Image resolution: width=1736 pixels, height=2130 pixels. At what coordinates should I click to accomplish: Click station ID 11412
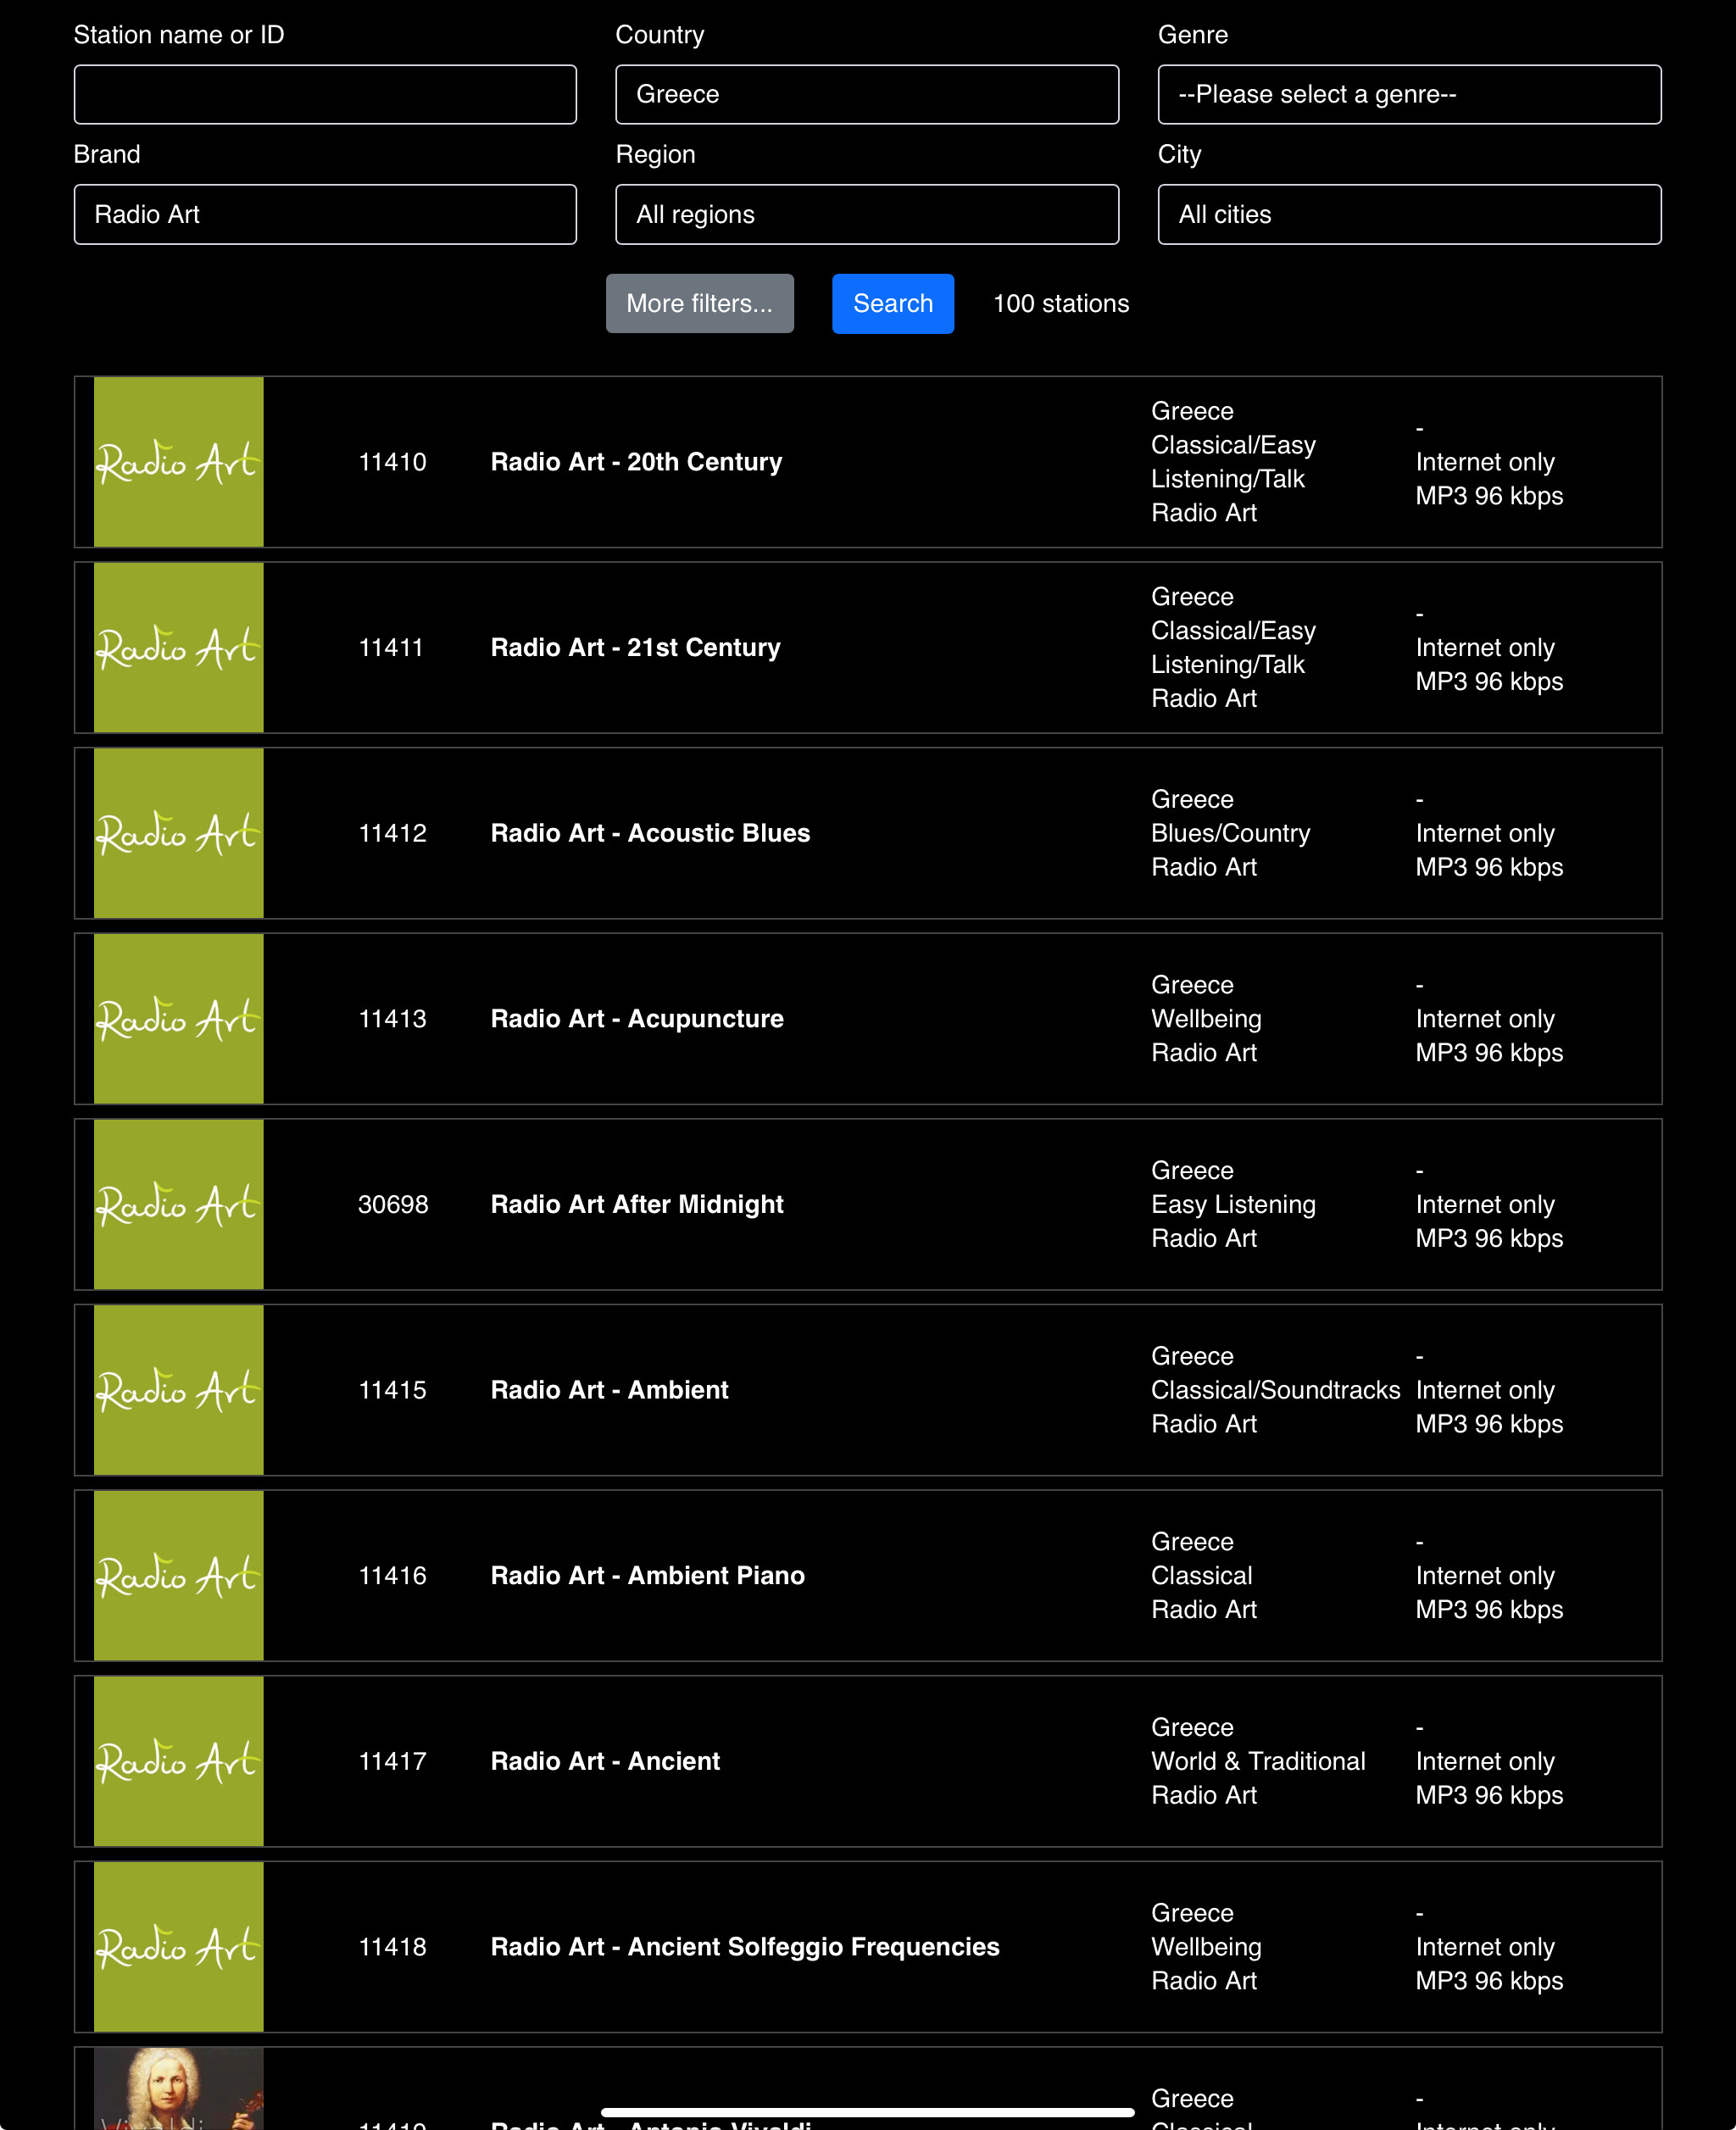(392, 833)
